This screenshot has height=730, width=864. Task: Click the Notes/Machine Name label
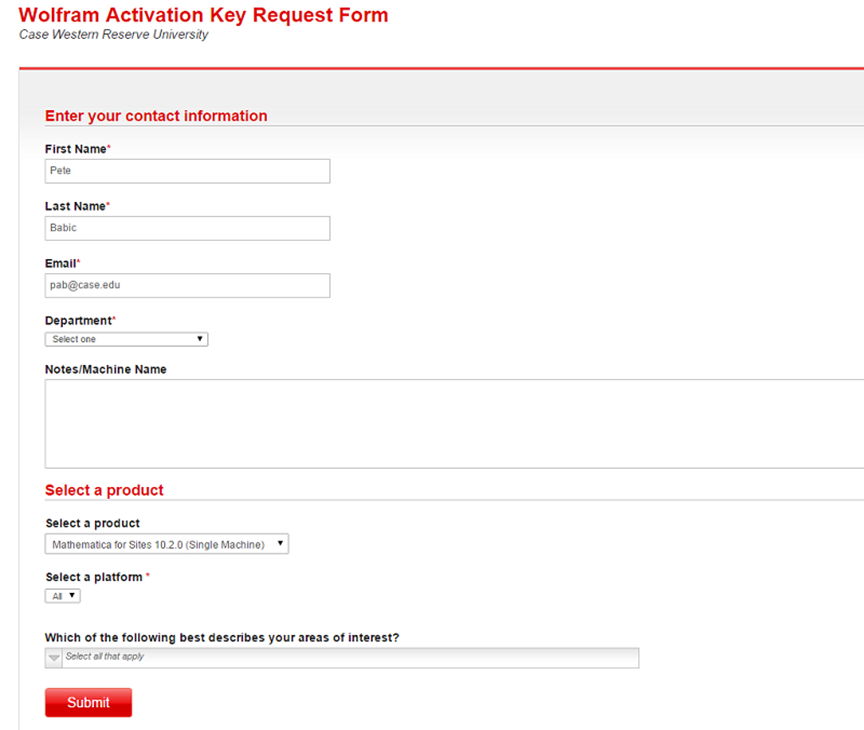pyautogui.click(x=105, y=370)
